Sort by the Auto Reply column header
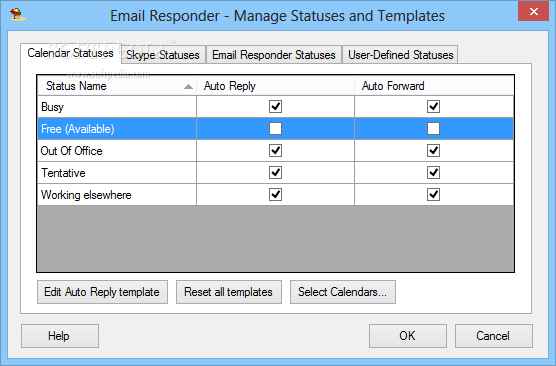Viewport: 556px width, 366px height. click(x=276, y=86)
